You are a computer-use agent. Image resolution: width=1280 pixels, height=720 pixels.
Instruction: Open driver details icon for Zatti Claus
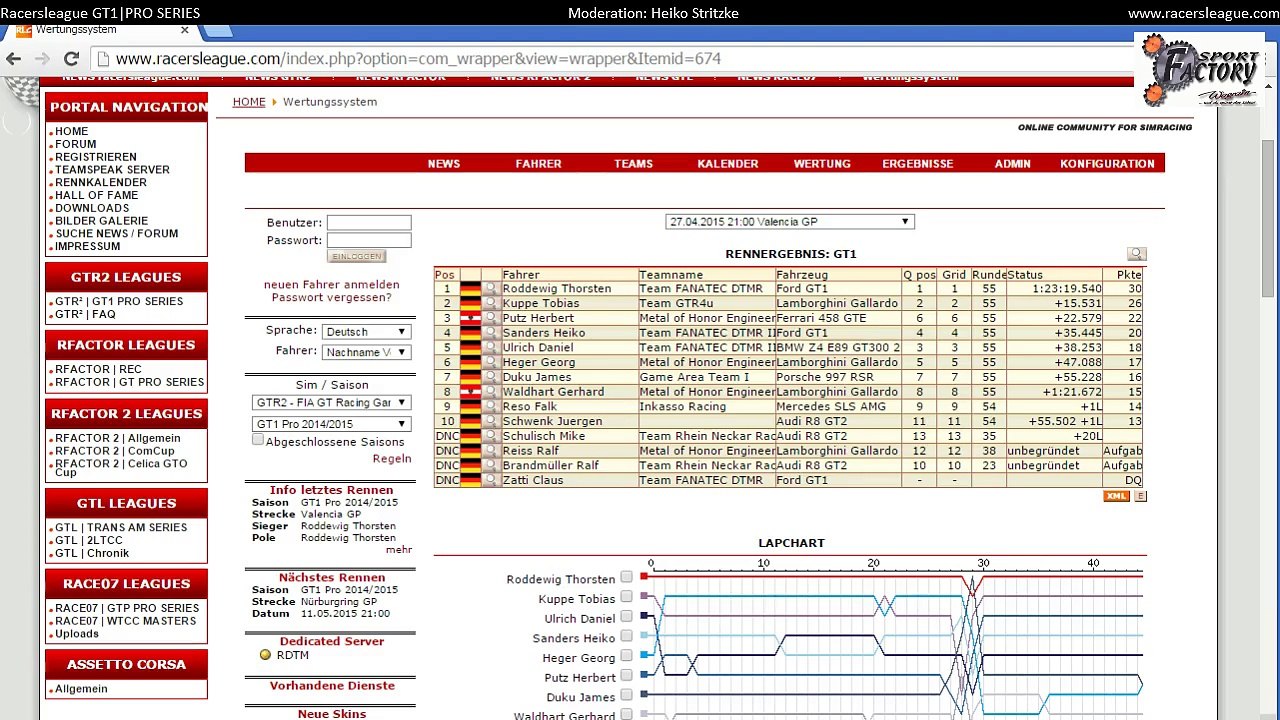[490, 480]
